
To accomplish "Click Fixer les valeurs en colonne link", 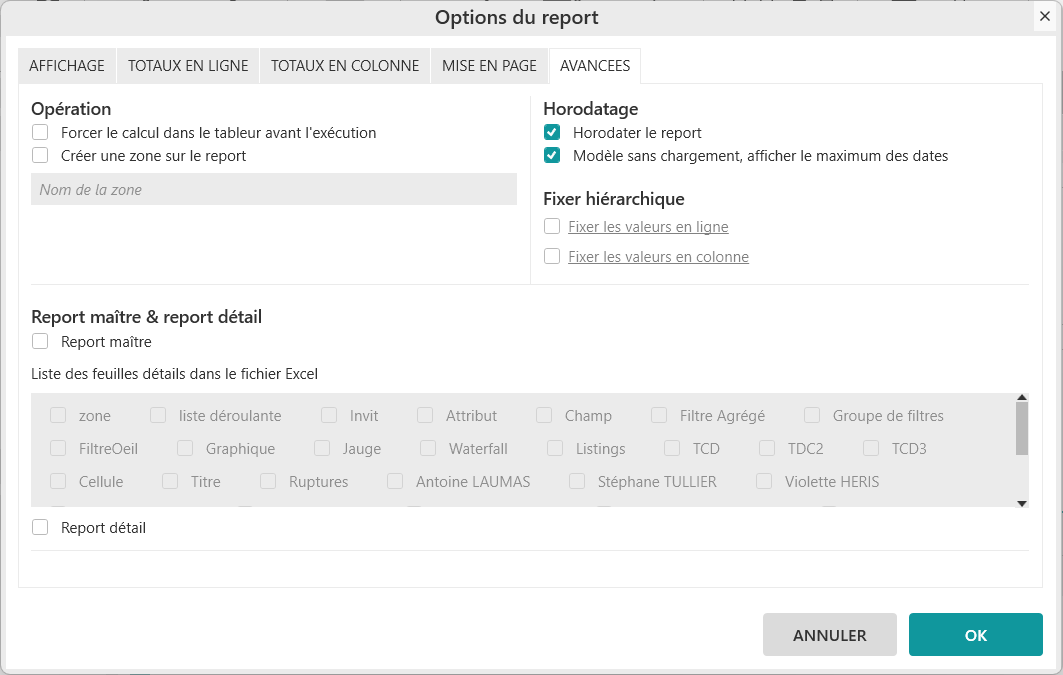I will [658, 257].
